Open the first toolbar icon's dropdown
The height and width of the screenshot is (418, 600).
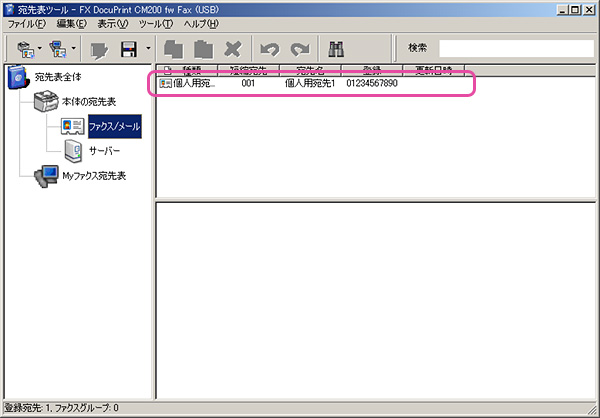(39, 48)
